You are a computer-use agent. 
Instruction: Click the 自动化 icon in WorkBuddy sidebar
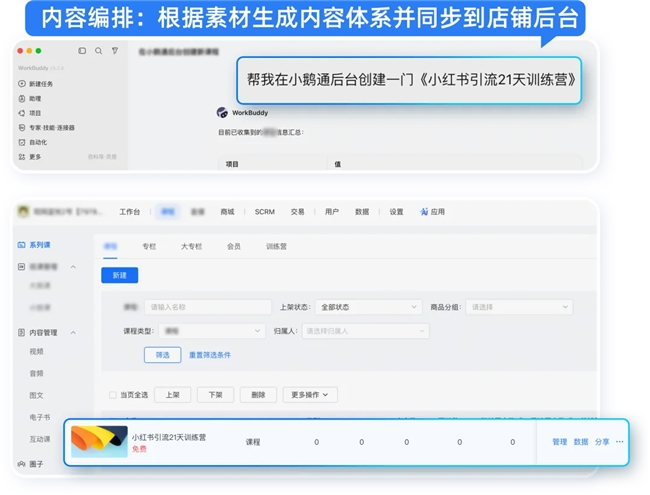[x=22, y=142]
